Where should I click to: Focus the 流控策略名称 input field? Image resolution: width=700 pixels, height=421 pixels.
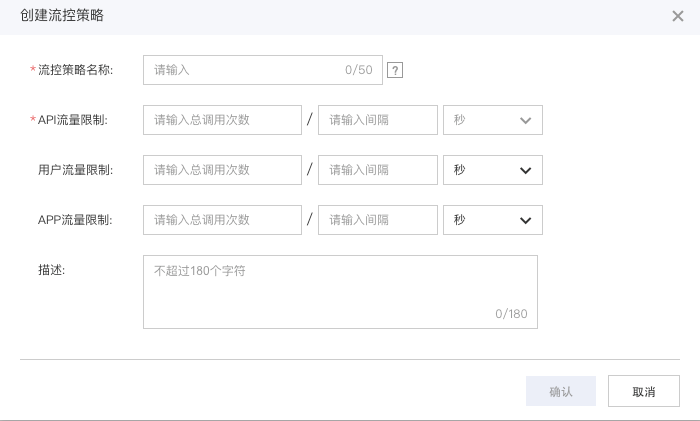pos(262,70)
